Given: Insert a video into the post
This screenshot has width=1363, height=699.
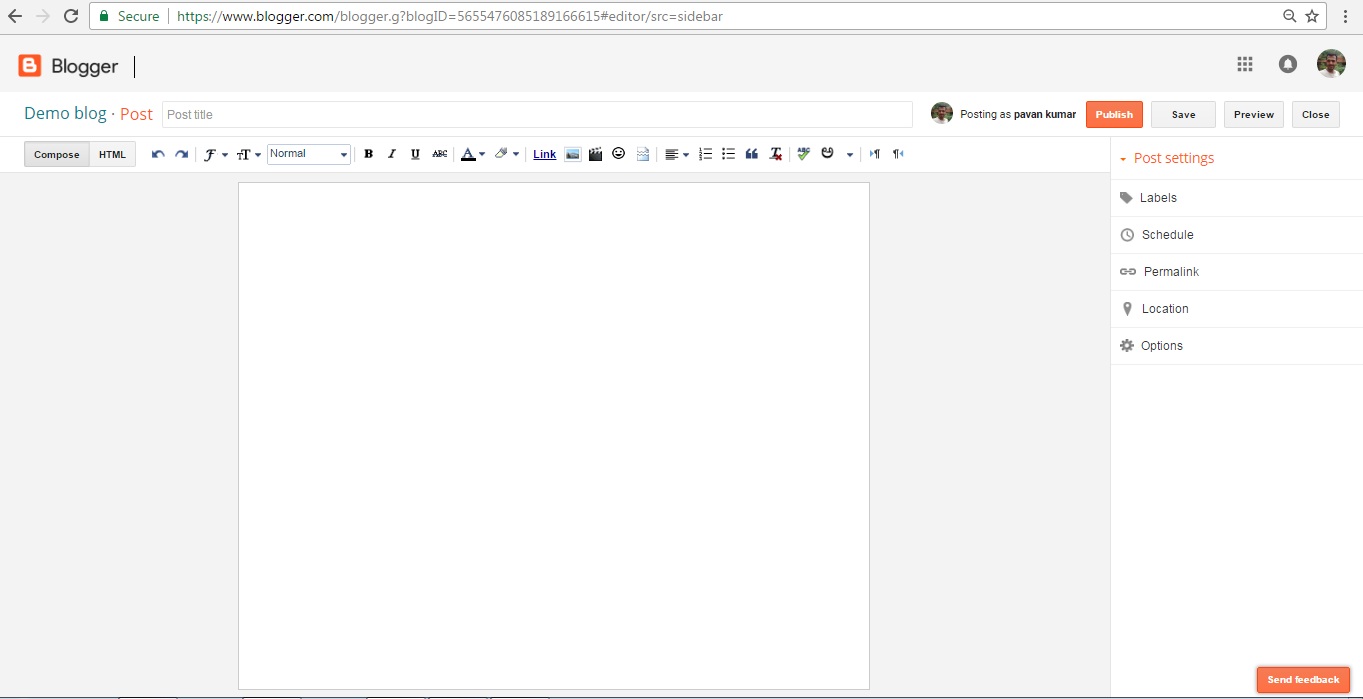Looking at the screenshot, I should pyautogui.click(x=596, y=154).
